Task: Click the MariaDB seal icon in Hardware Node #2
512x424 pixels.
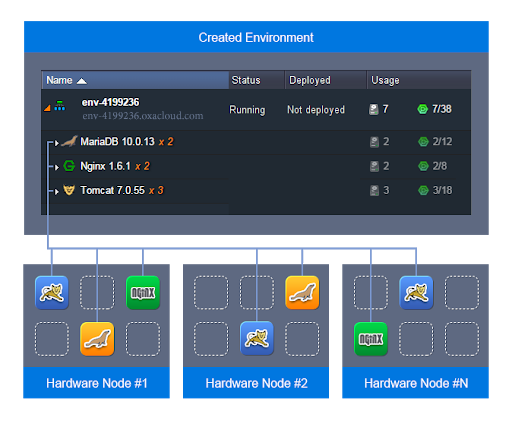Action: point(302,293)
